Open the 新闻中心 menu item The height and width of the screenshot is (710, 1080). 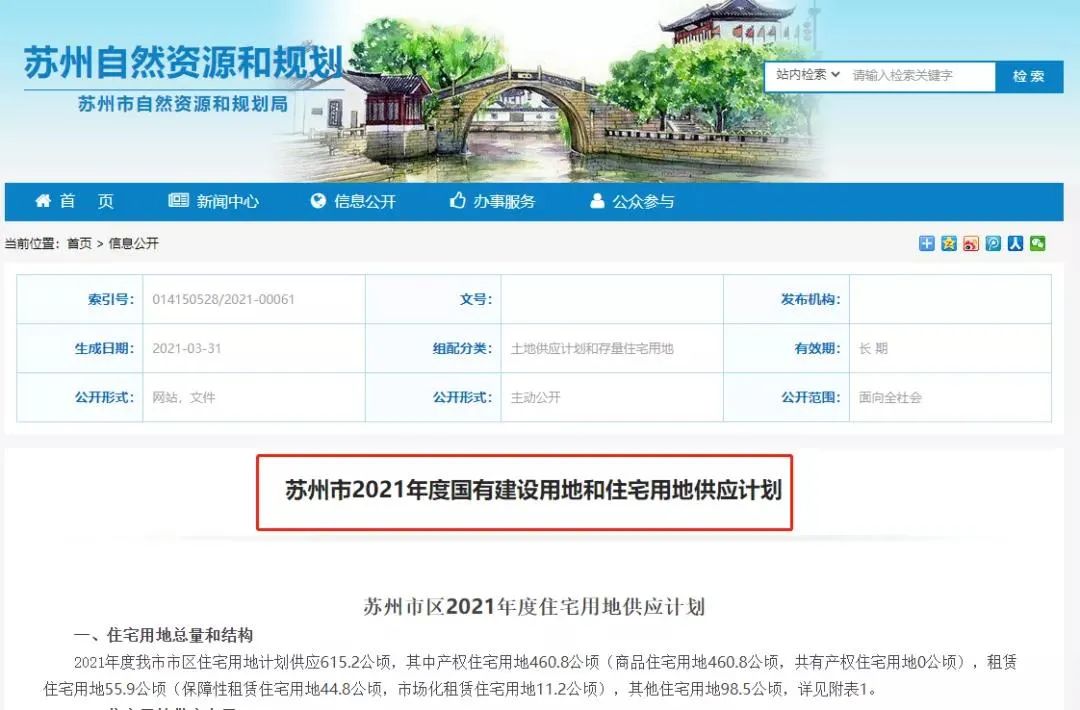227,201
